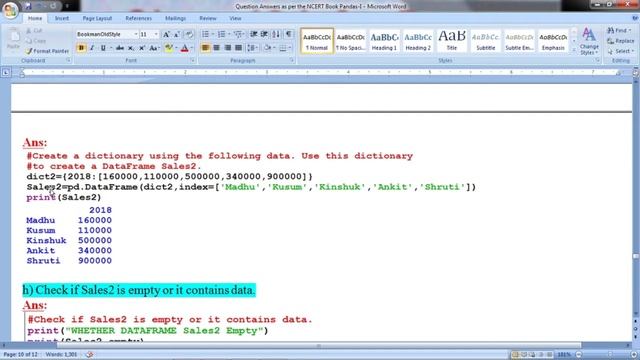
Task: Click the zoom slider handle
Action: coord(610,355)
